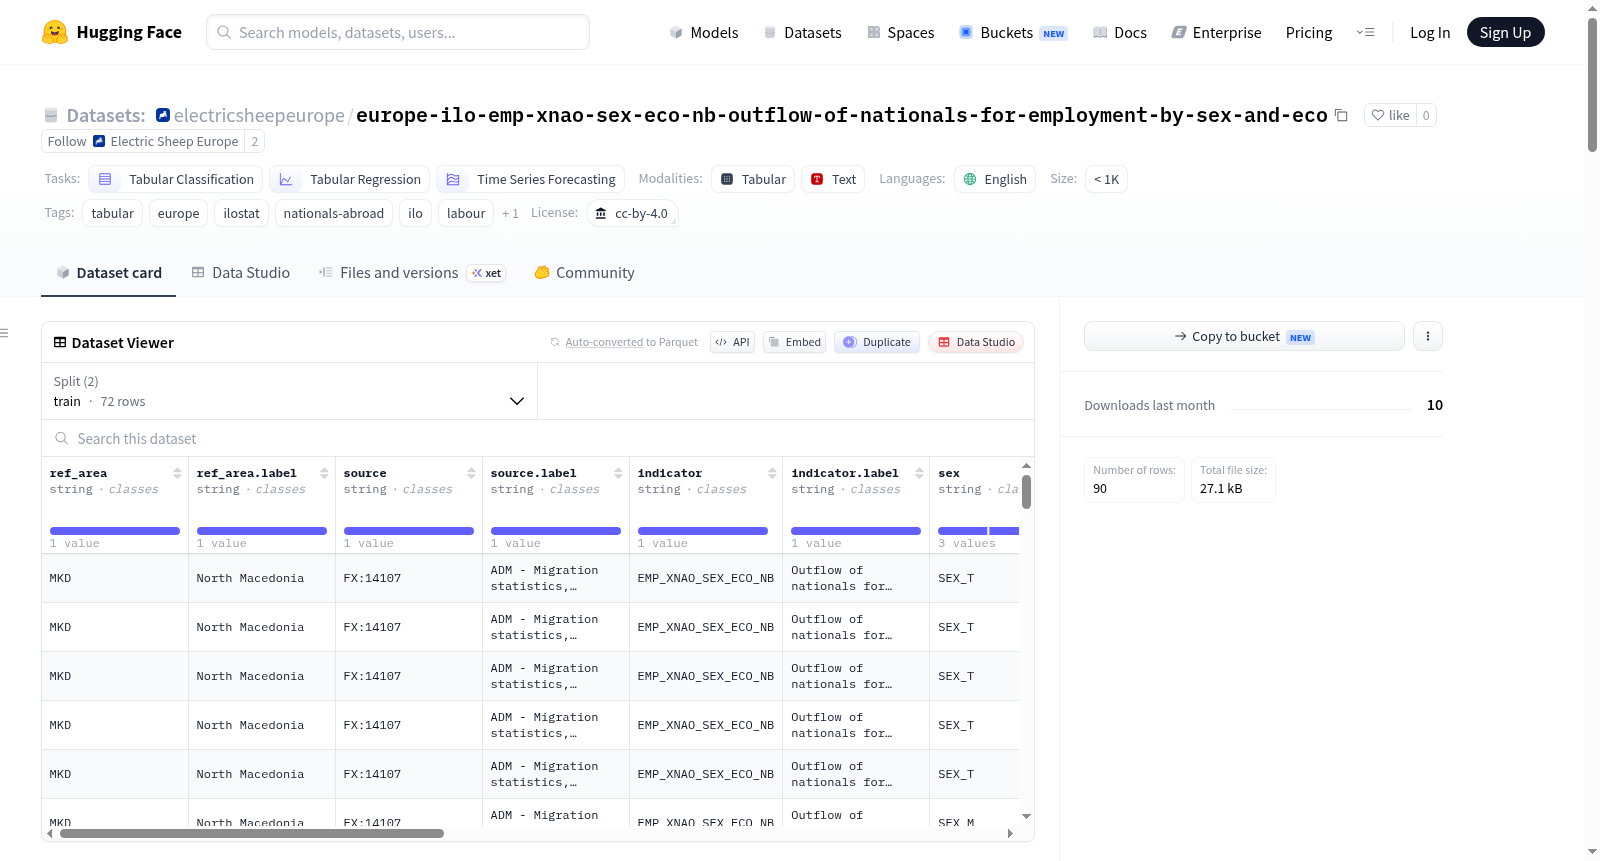Open the Time Series Forecasting task tag
The image size is (1600, 861).
pyautogui.click(x=531, y=179)
